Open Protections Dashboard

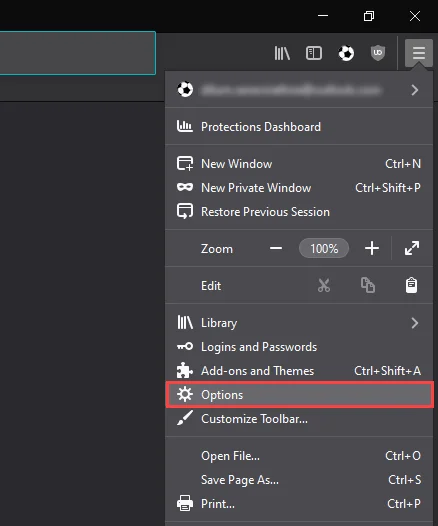299,127
